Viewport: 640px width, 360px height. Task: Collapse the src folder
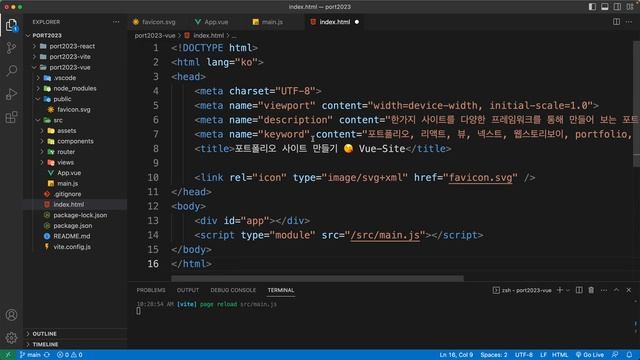(x=76, y=120)
